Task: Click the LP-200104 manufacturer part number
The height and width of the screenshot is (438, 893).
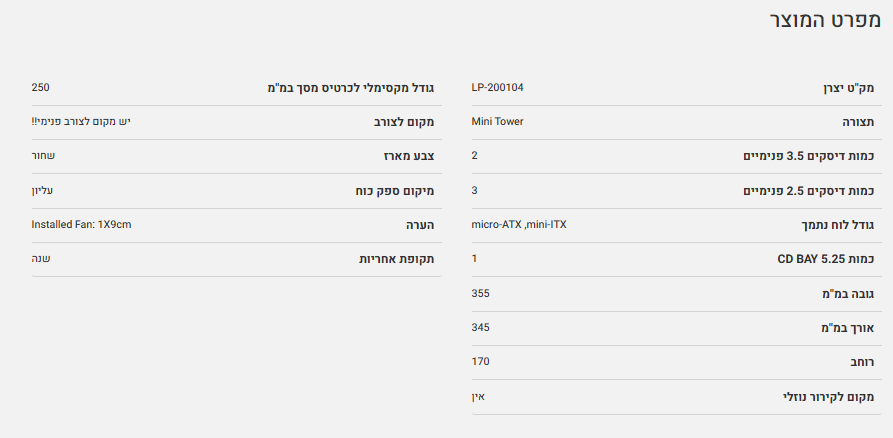Action: (x=497, y=87)
